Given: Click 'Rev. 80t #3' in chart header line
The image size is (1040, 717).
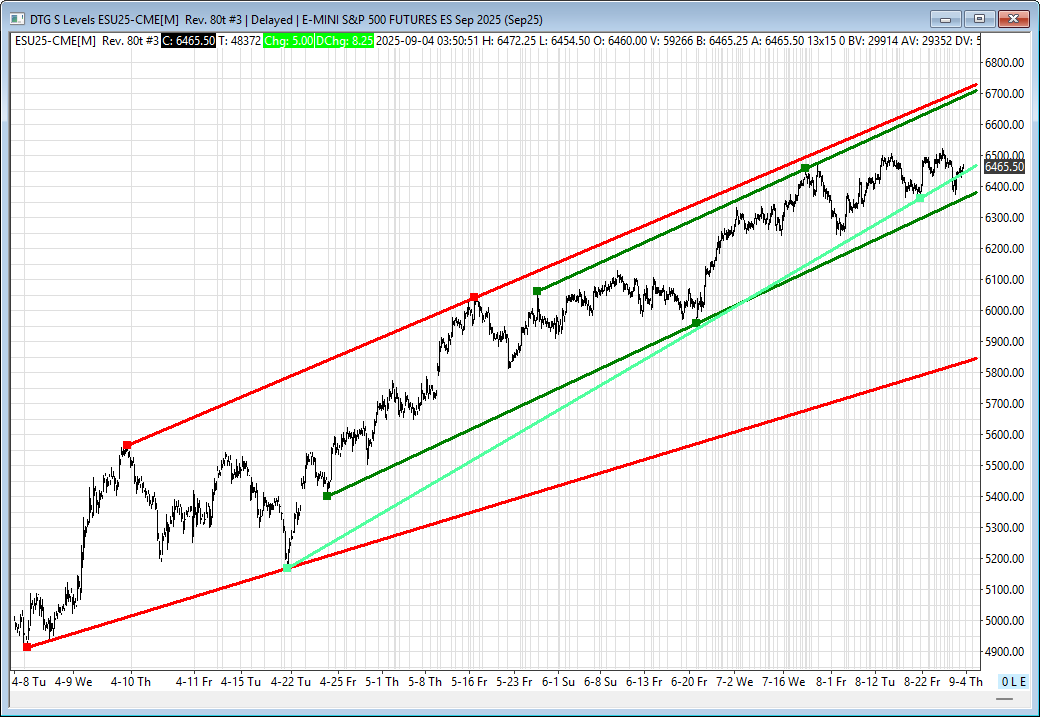Looking at the screenshot, I should point(131,40).
